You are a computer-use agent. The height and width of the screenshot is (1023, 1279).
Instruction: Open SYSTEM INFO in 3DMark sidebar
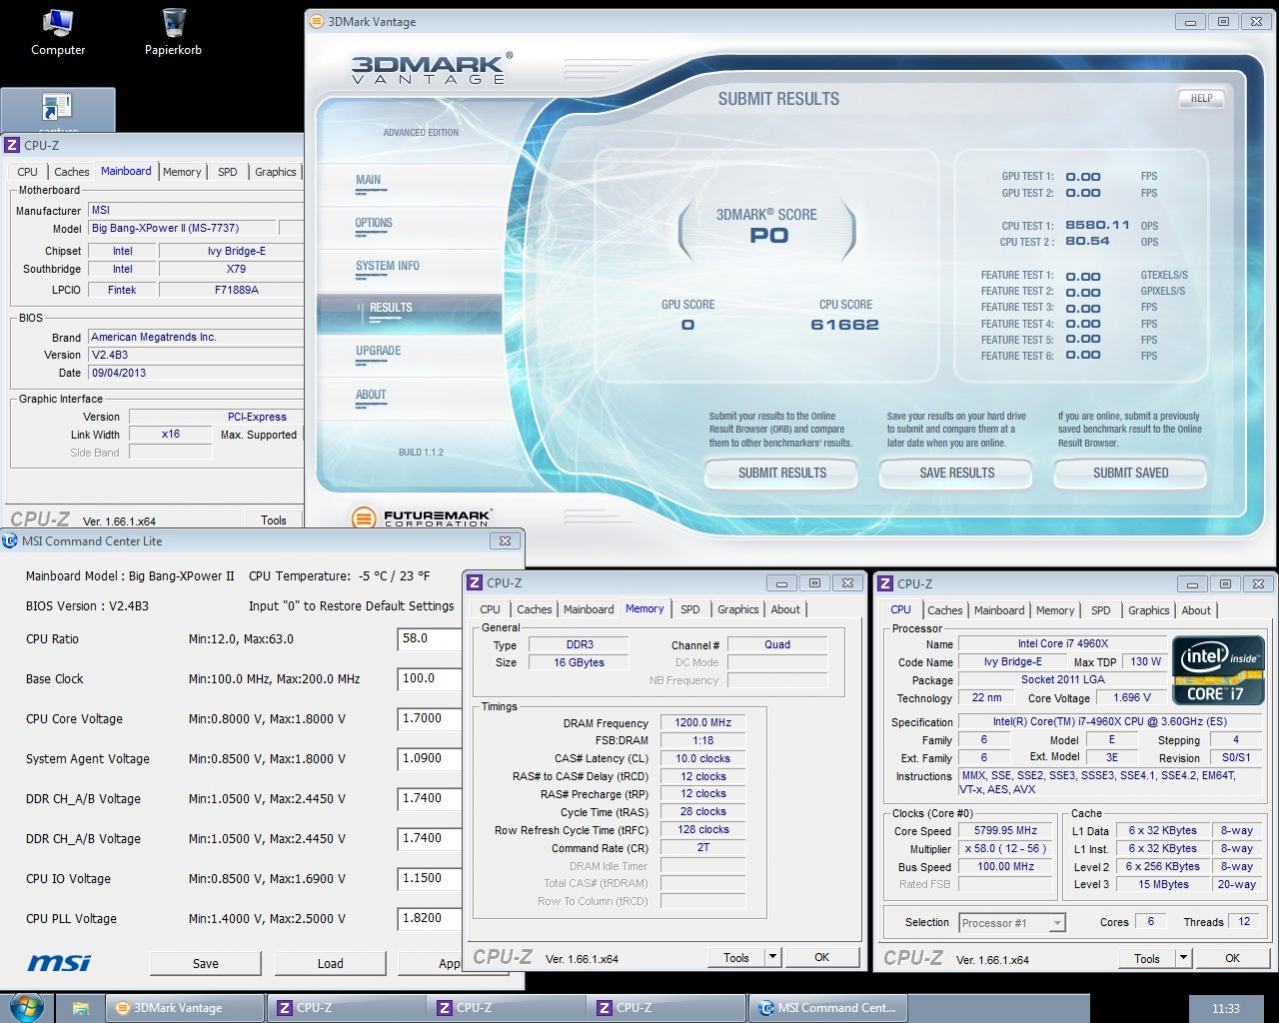(387, 266)
